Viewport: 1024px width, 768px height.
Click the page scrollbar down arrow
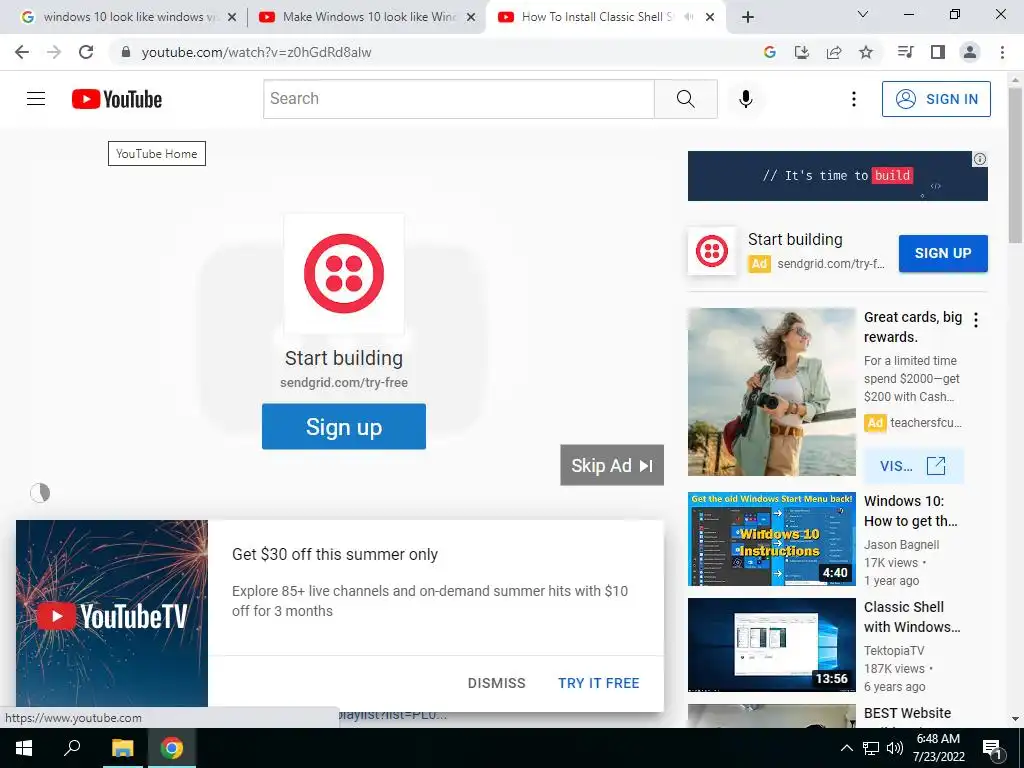(1016, 719)
